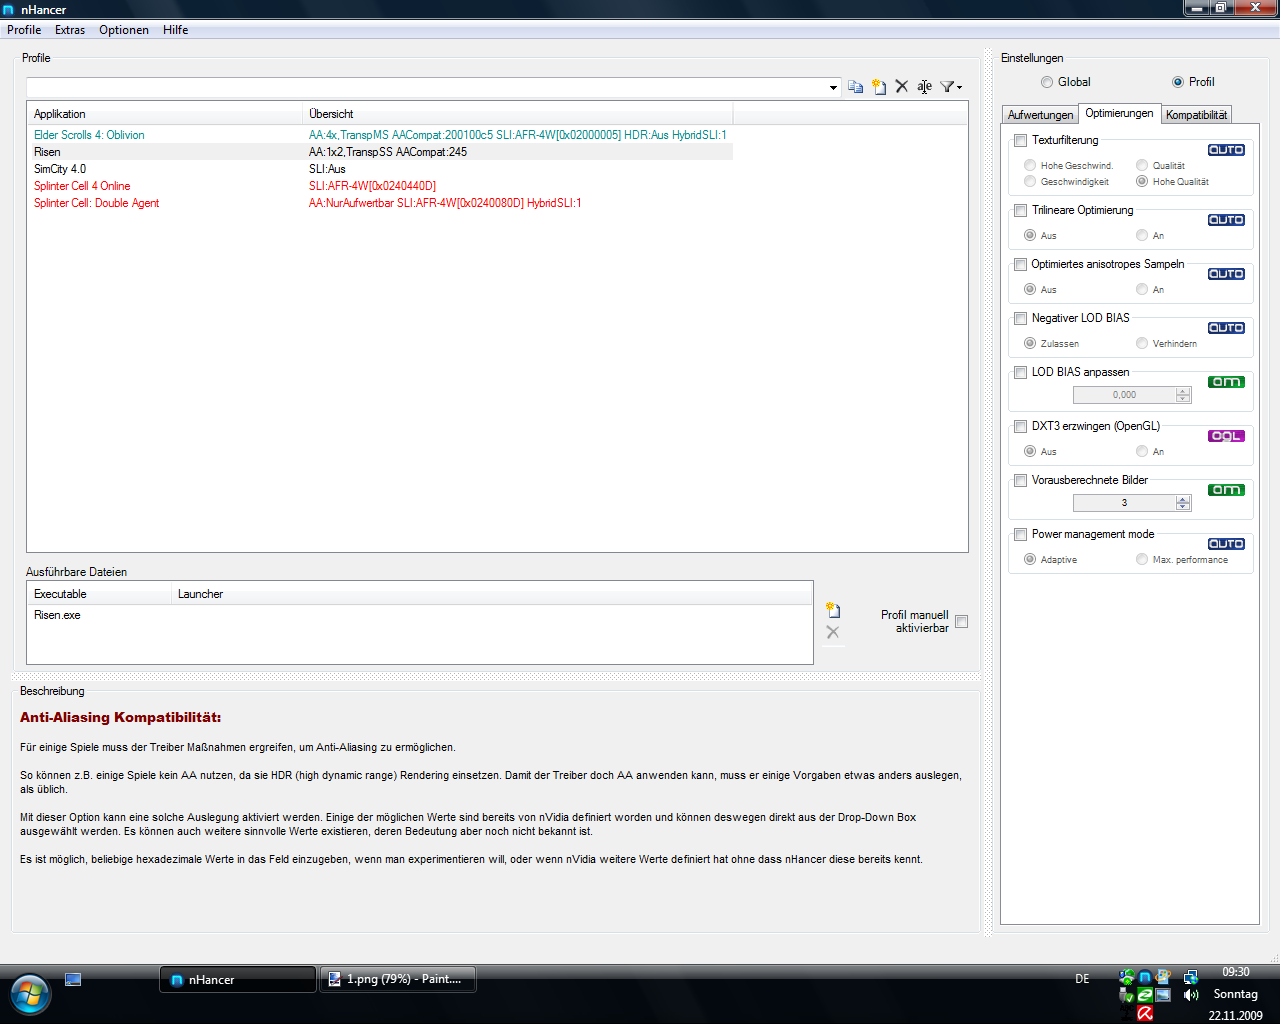This screenshot has height=1024, width=1280.
Task: Select the Global settings radio button
Action: pyautogui.click(x=1047, y=82)
